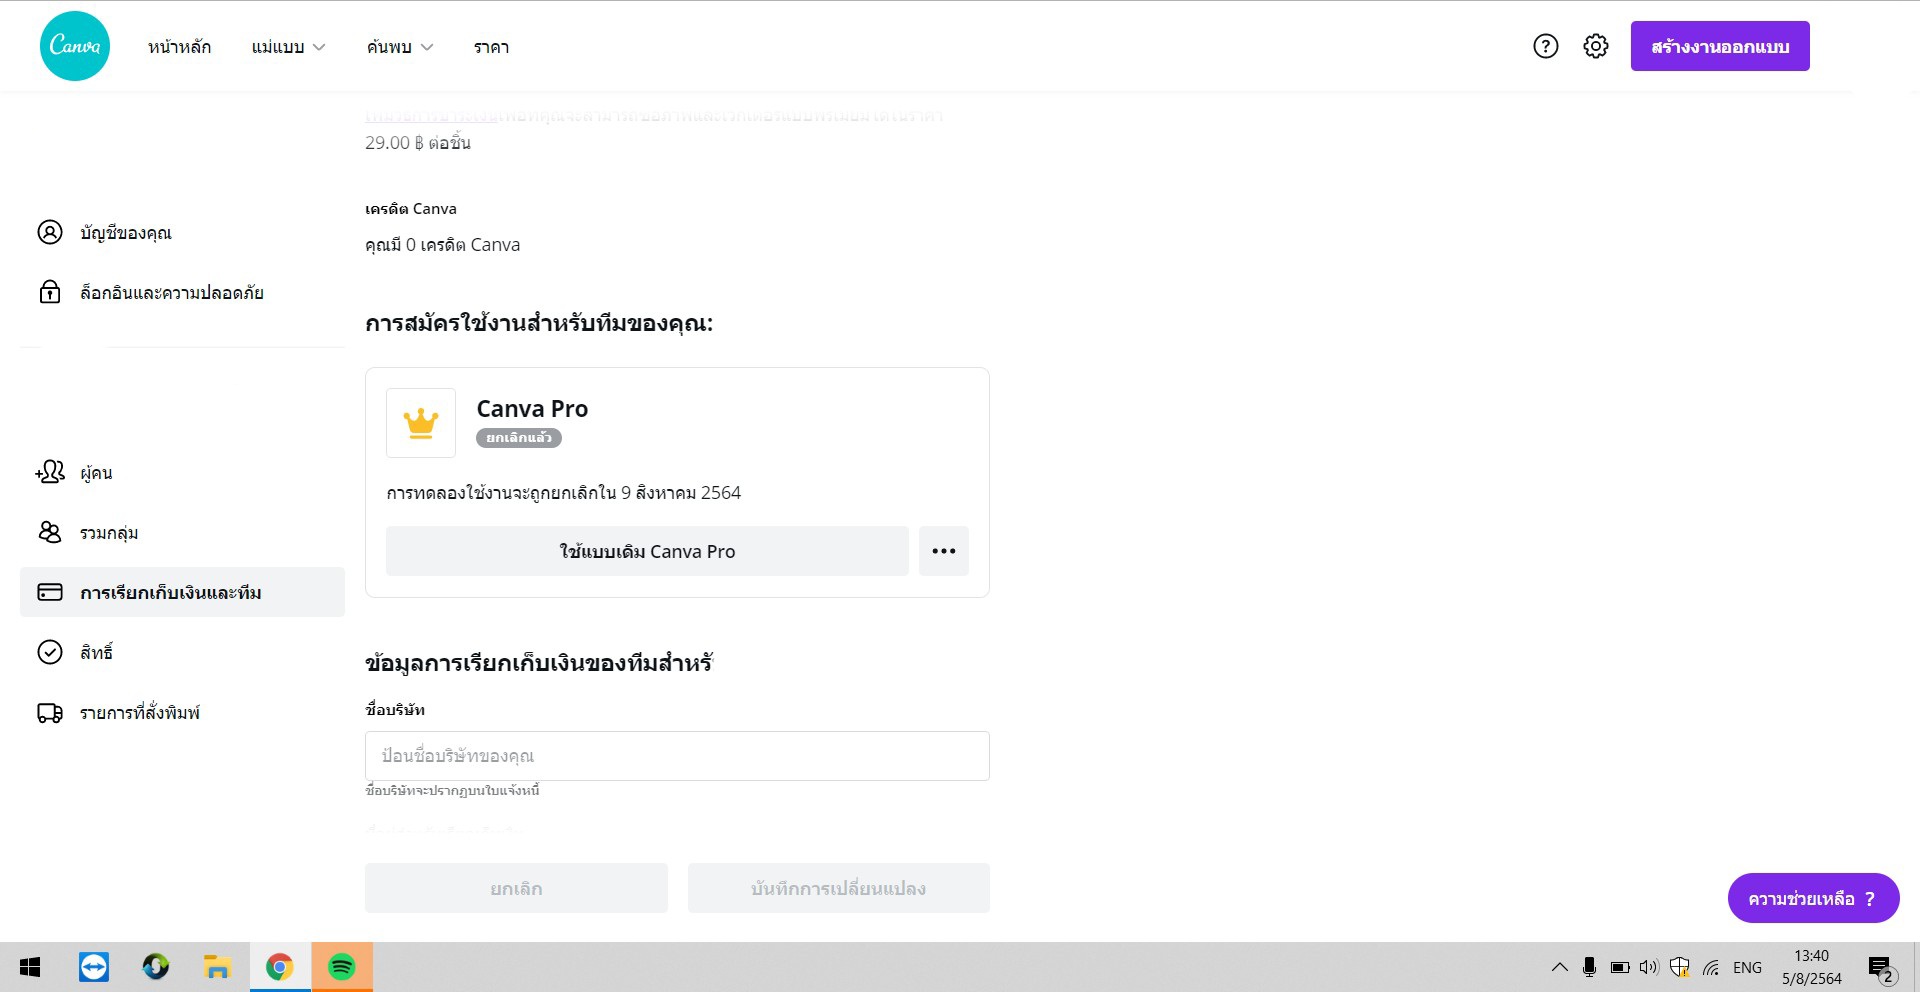Click the credit card billing icon
Screen dimensions: 1920x992
click(x=50, y=592)
